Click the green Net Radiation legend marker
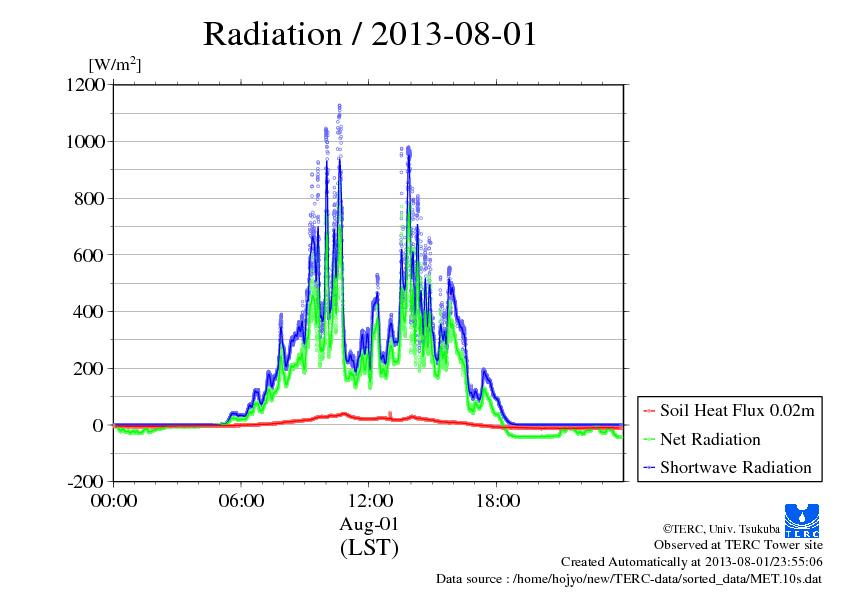The width and height of the screenshot is (842, 595). tap(649, 439)
